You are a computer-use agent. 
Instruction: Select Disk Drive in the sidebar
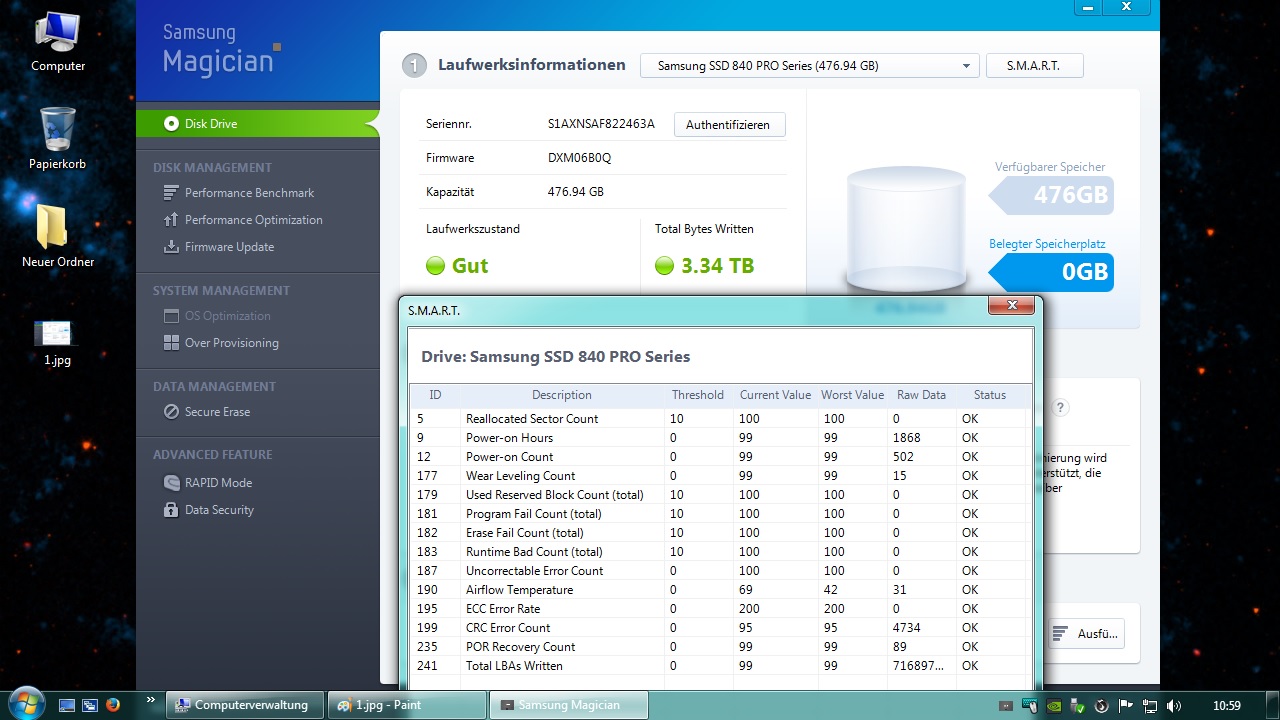tap(258, 124)
